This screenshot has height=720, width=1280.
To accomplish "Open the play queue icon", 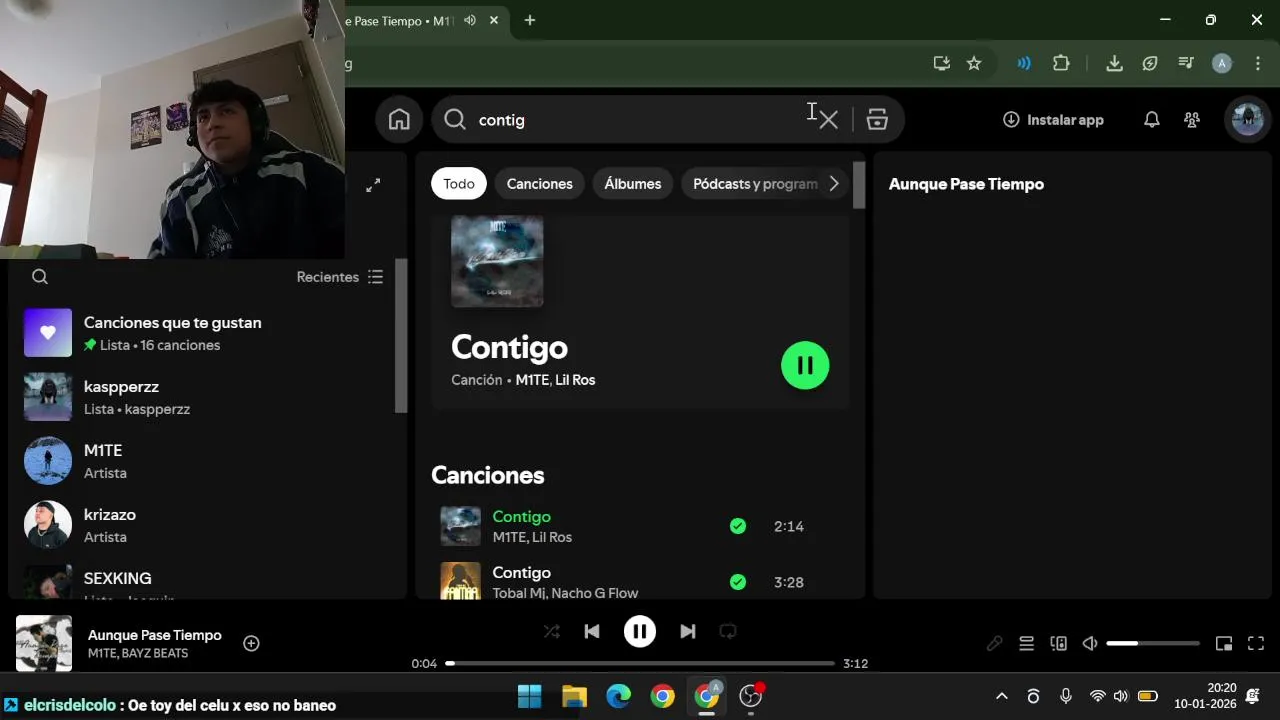I will click(1026, 644).
